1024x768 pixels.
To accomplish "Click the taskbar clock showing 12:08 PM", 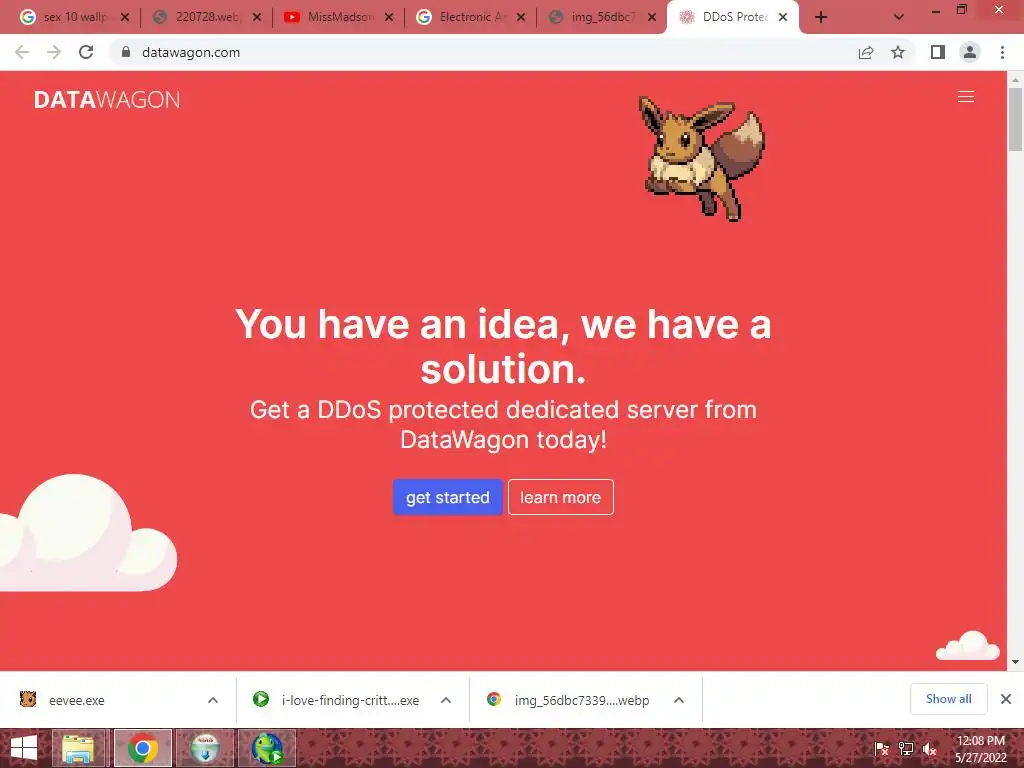I will coord(981,749).
